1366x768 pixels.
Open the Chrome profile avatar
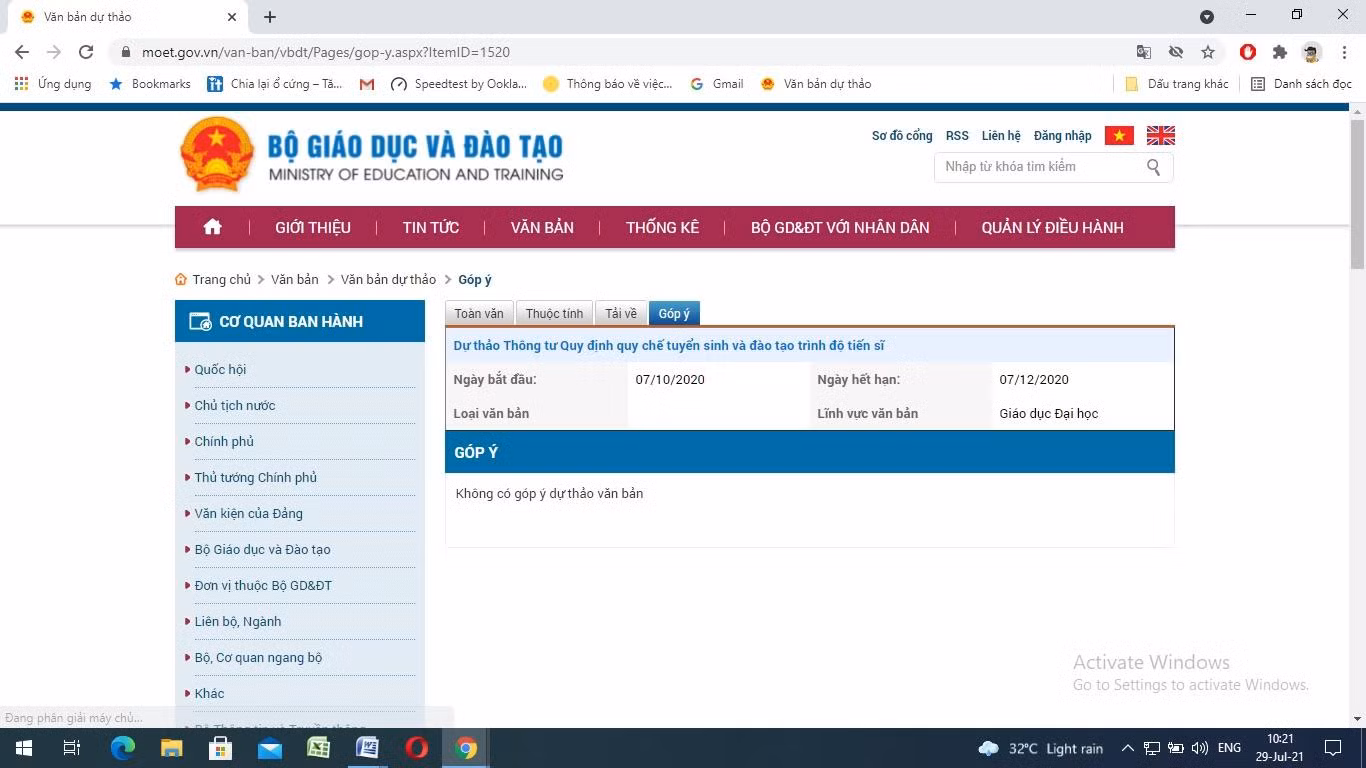click(x=1312, y=52)
